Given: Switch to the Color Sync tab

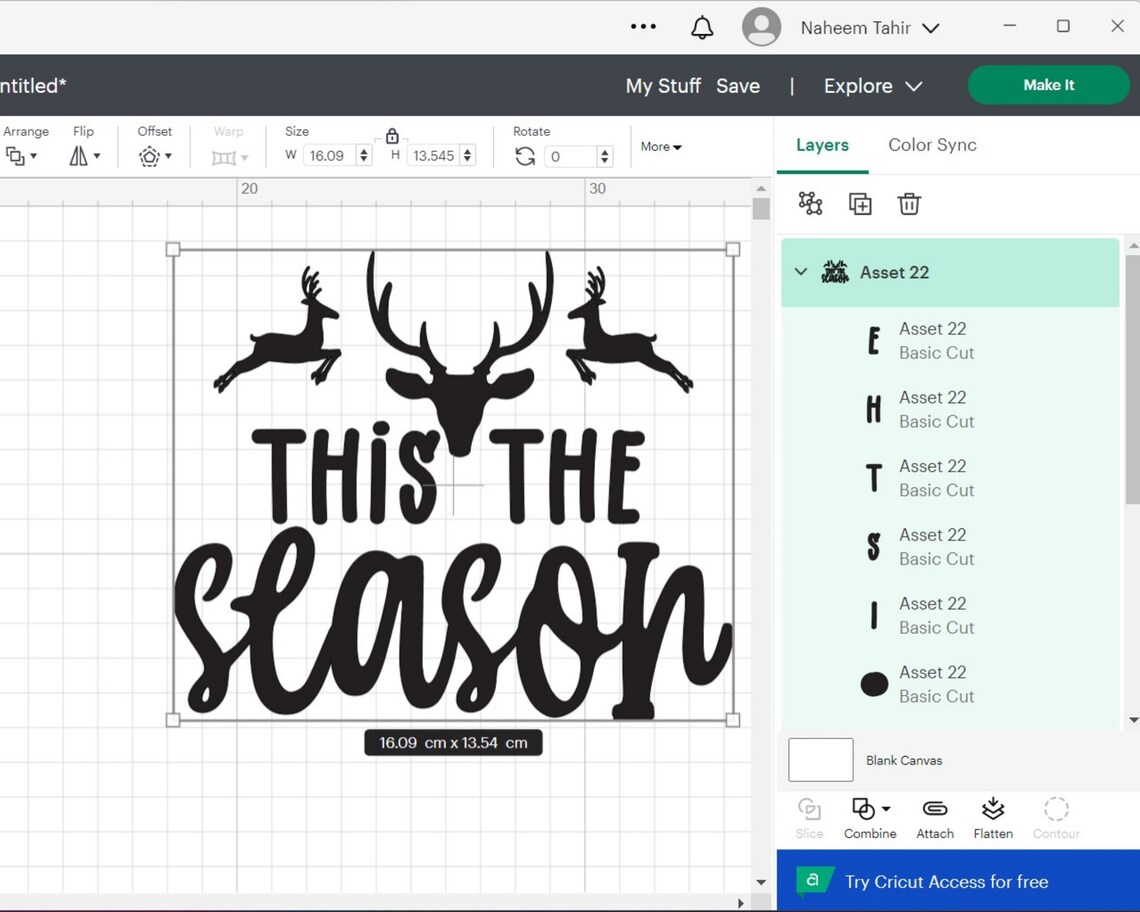Looking at the screenshot, I should pos(931,145).
